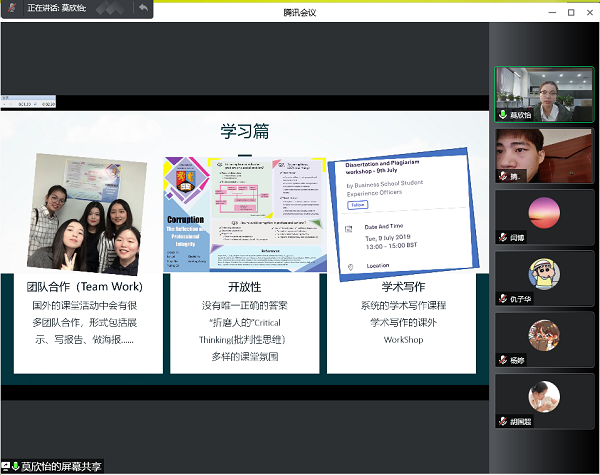Screen dimensions: 600x475
Task: Click the active green mic icon on 莫欣怡's video
Action: pos(503,115)
